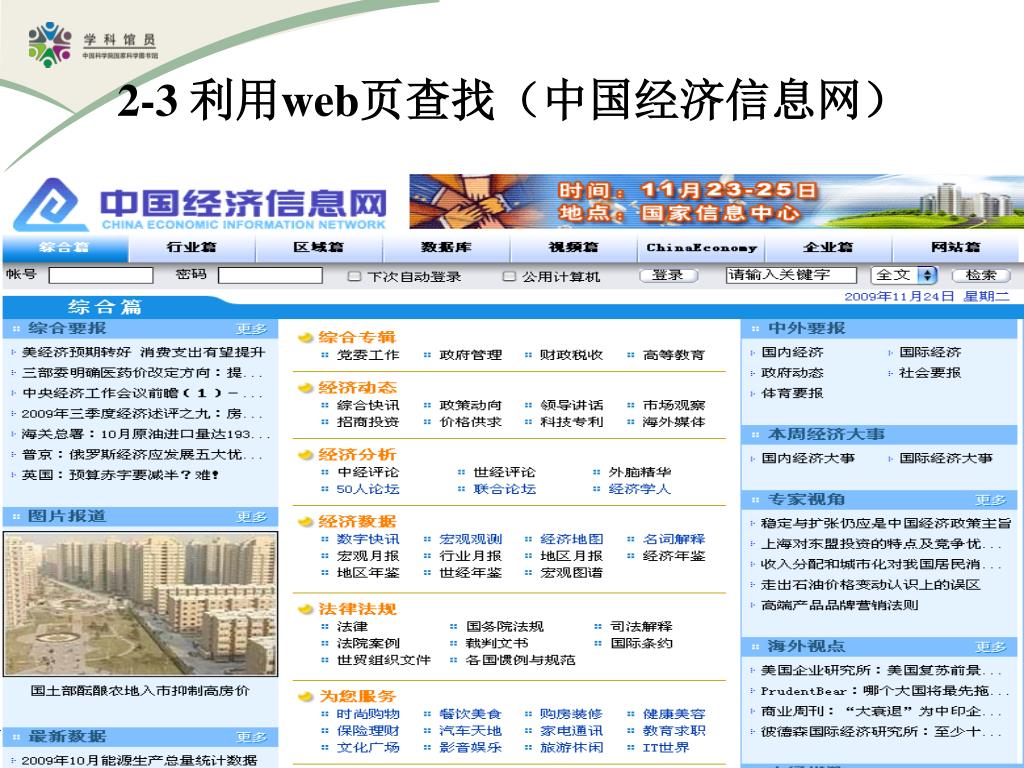Open 更多 link in 综合要报
1024x768 pixels.
pyautogui.click(x=251, y=329)
